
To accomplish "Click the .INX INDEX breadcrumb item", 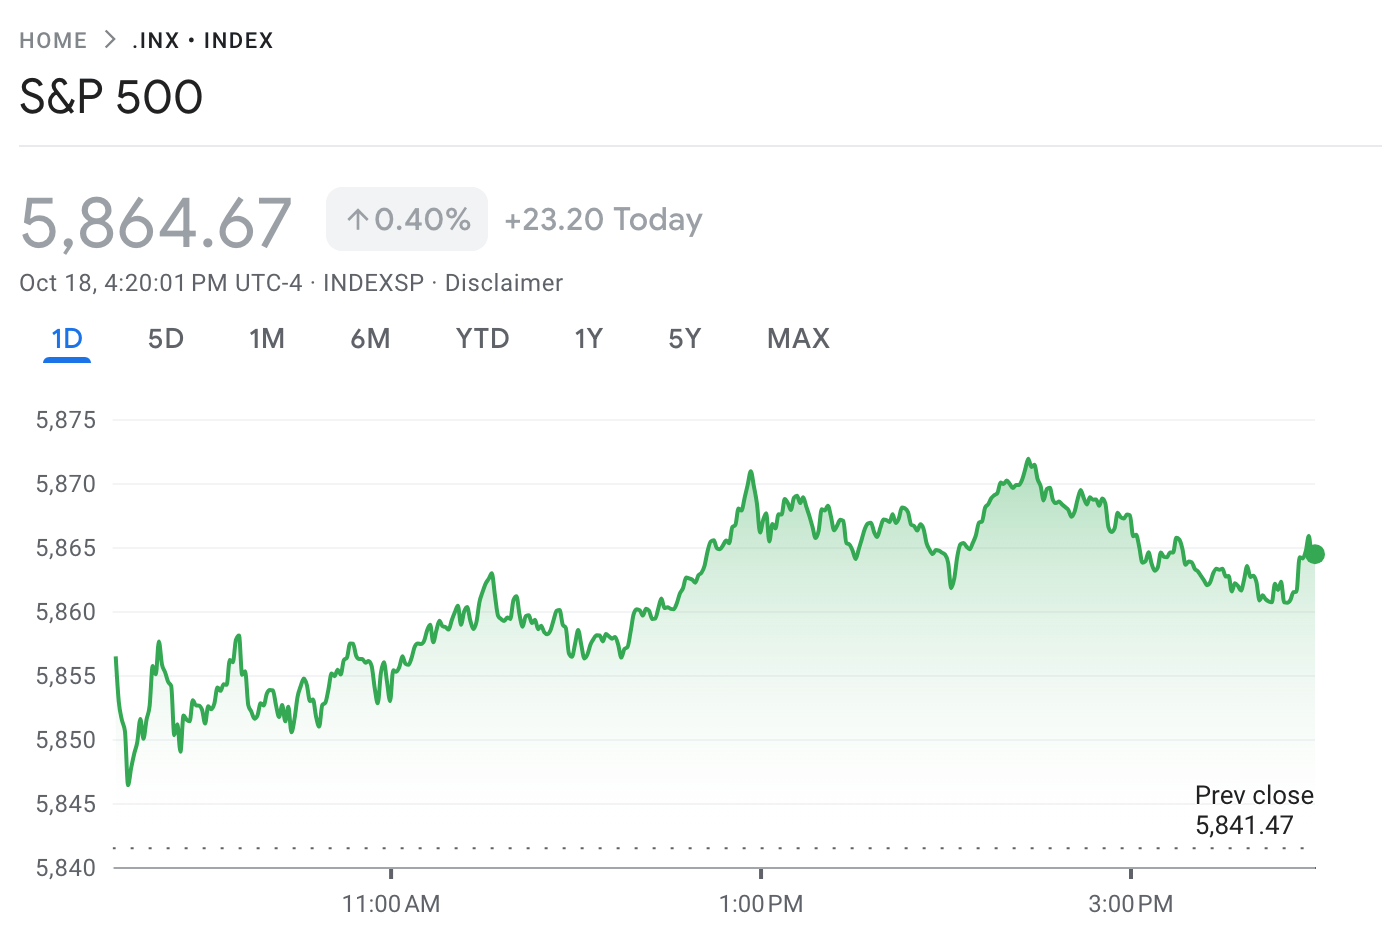I will pos(202,40).
